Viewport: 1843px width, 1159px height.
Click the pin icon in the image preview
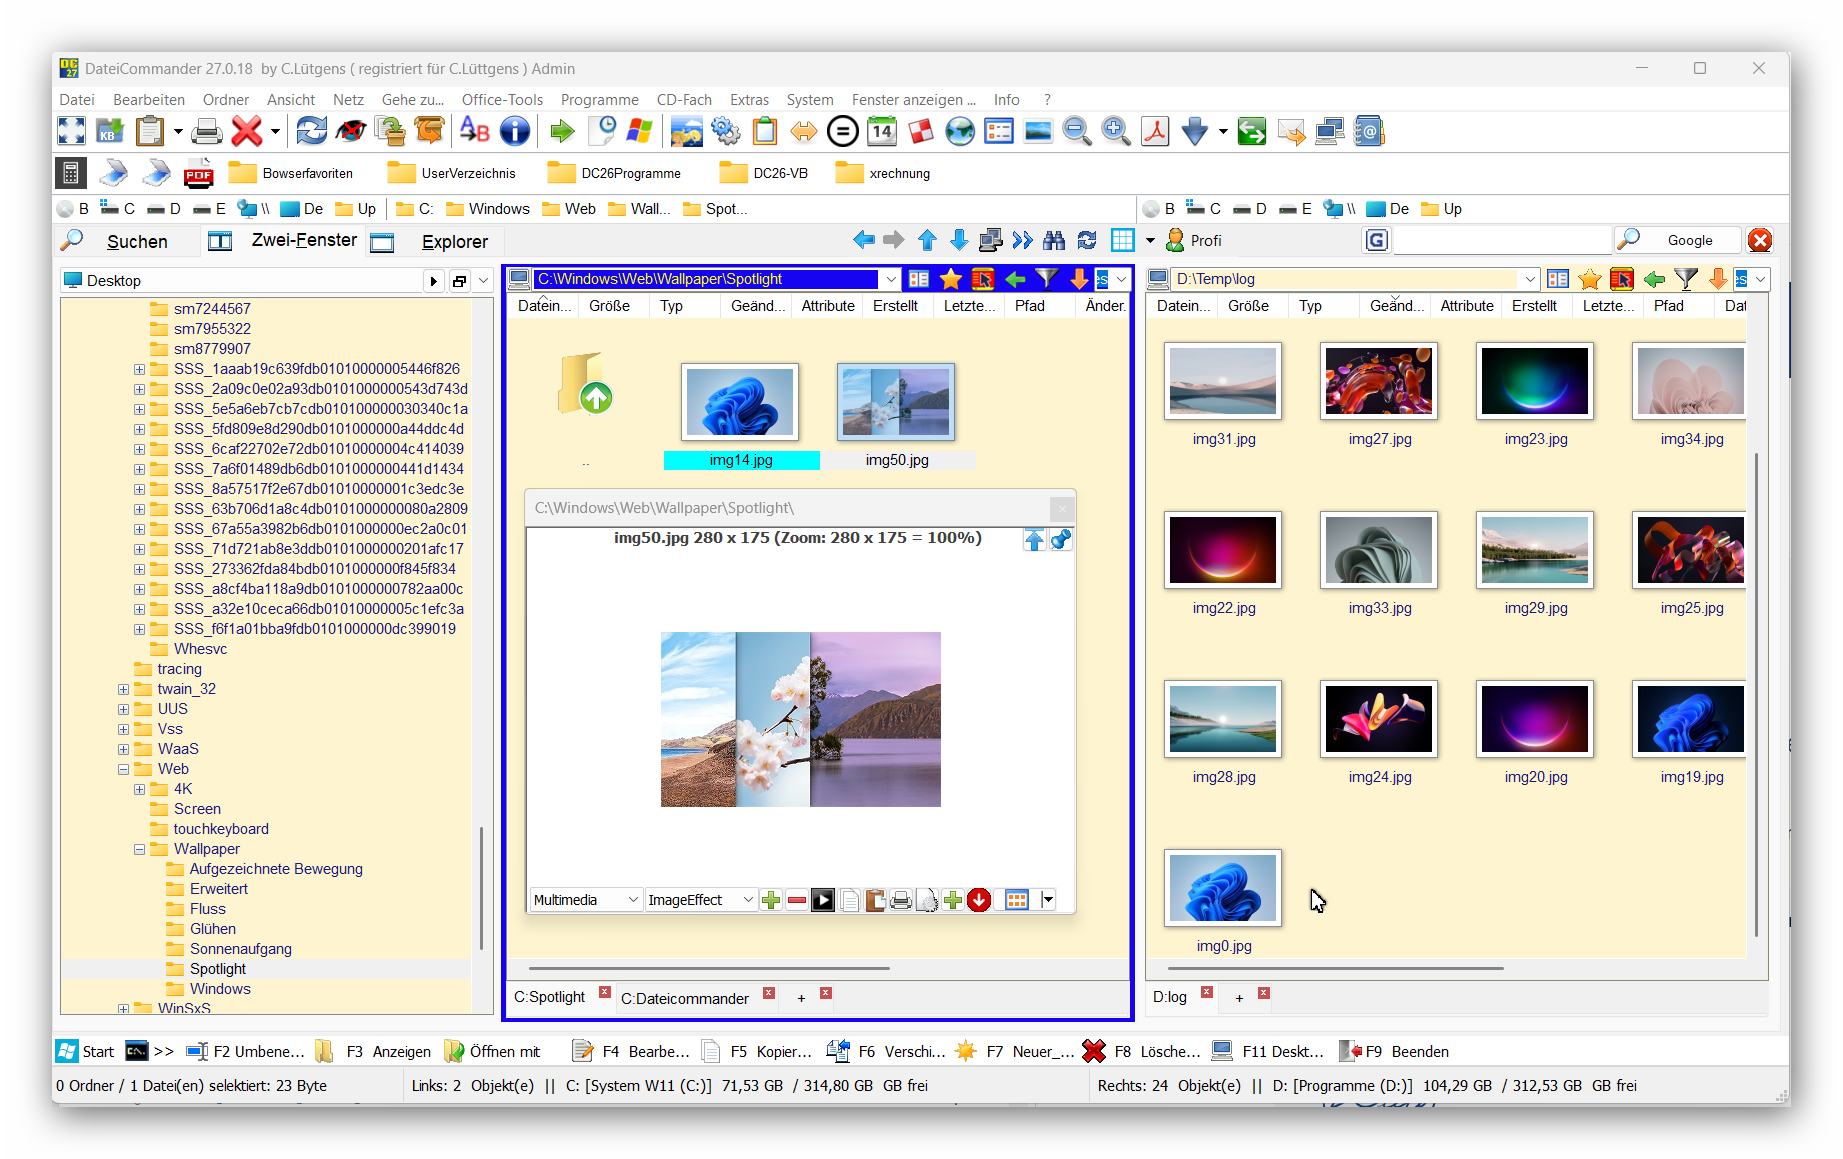tap(1061, 540)
